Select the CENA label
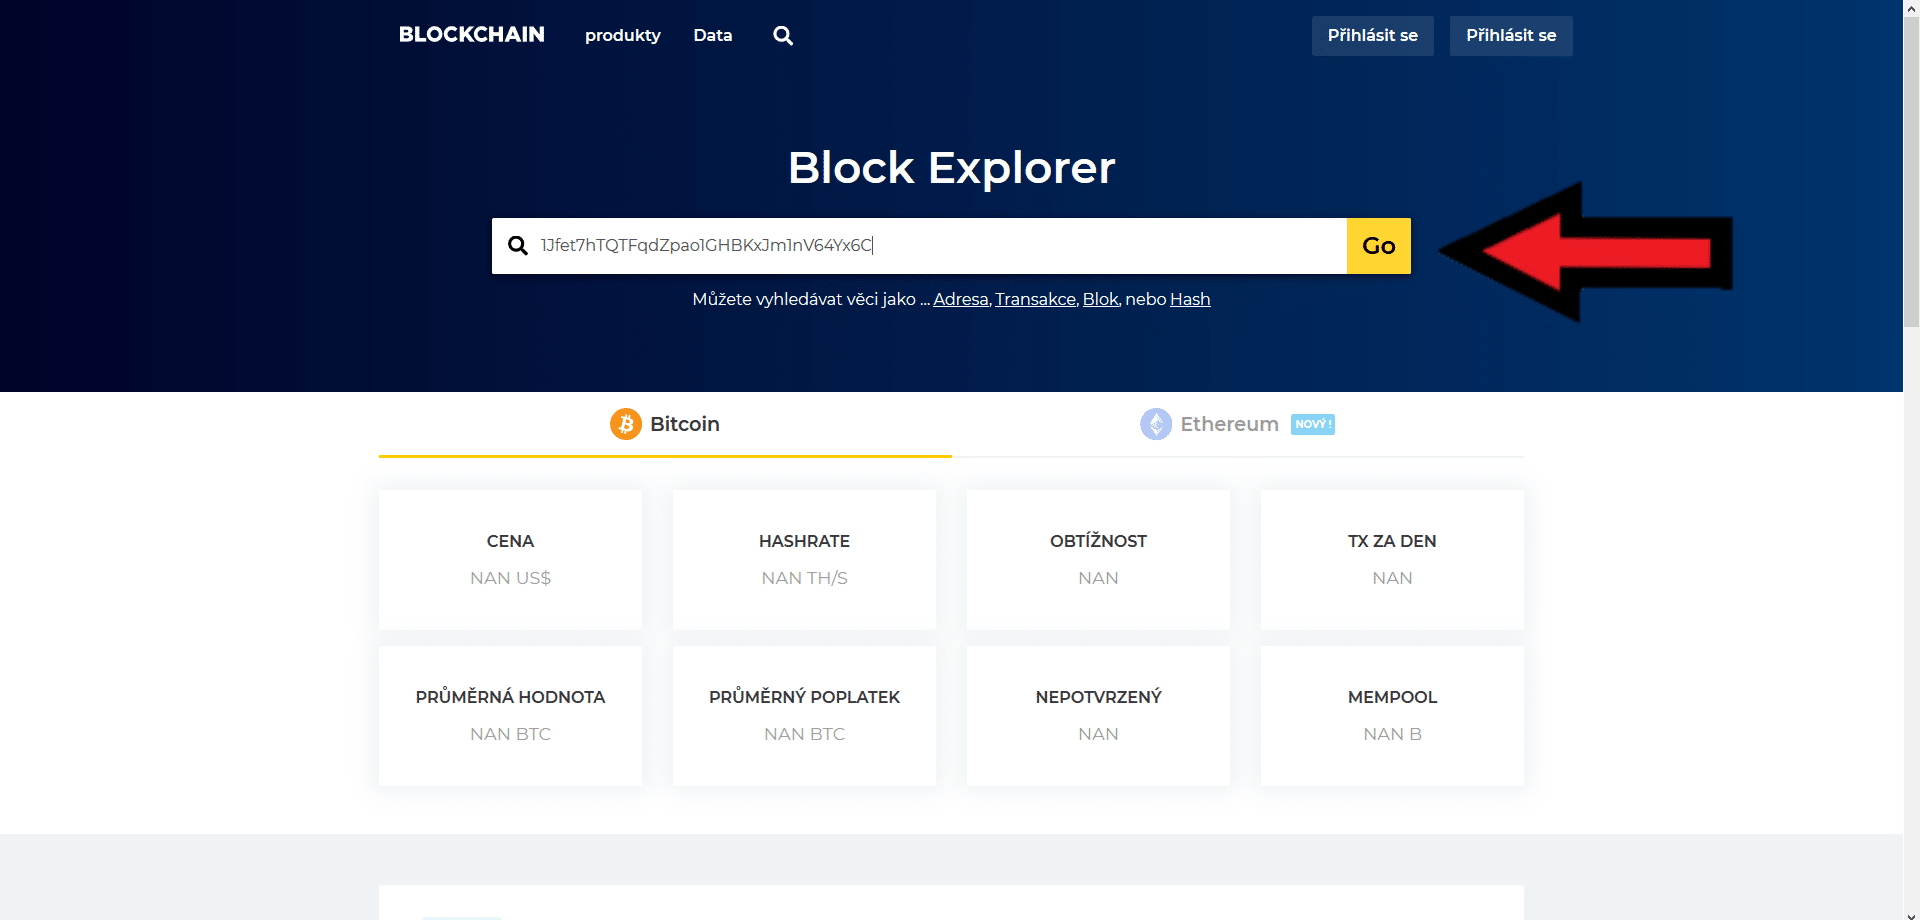 pos(510,541)
